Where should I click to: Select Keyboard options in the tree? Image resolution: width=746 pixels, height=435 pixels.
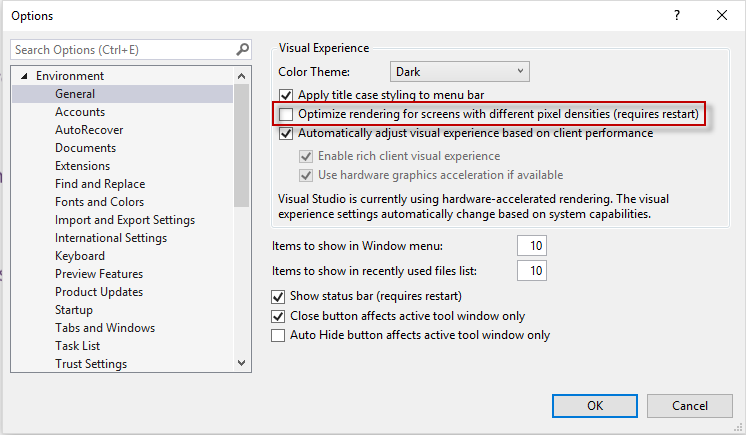pos(80,256)
